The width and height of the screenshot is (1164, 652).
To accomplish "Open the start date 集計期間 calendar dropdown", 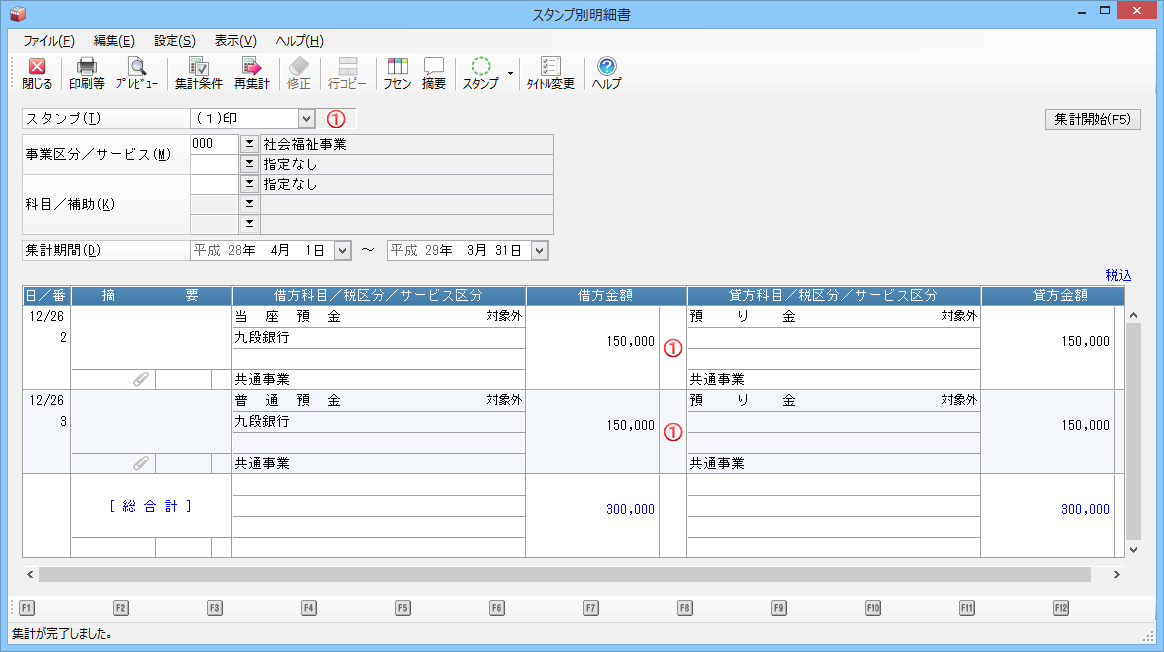I will pos(342,251).
